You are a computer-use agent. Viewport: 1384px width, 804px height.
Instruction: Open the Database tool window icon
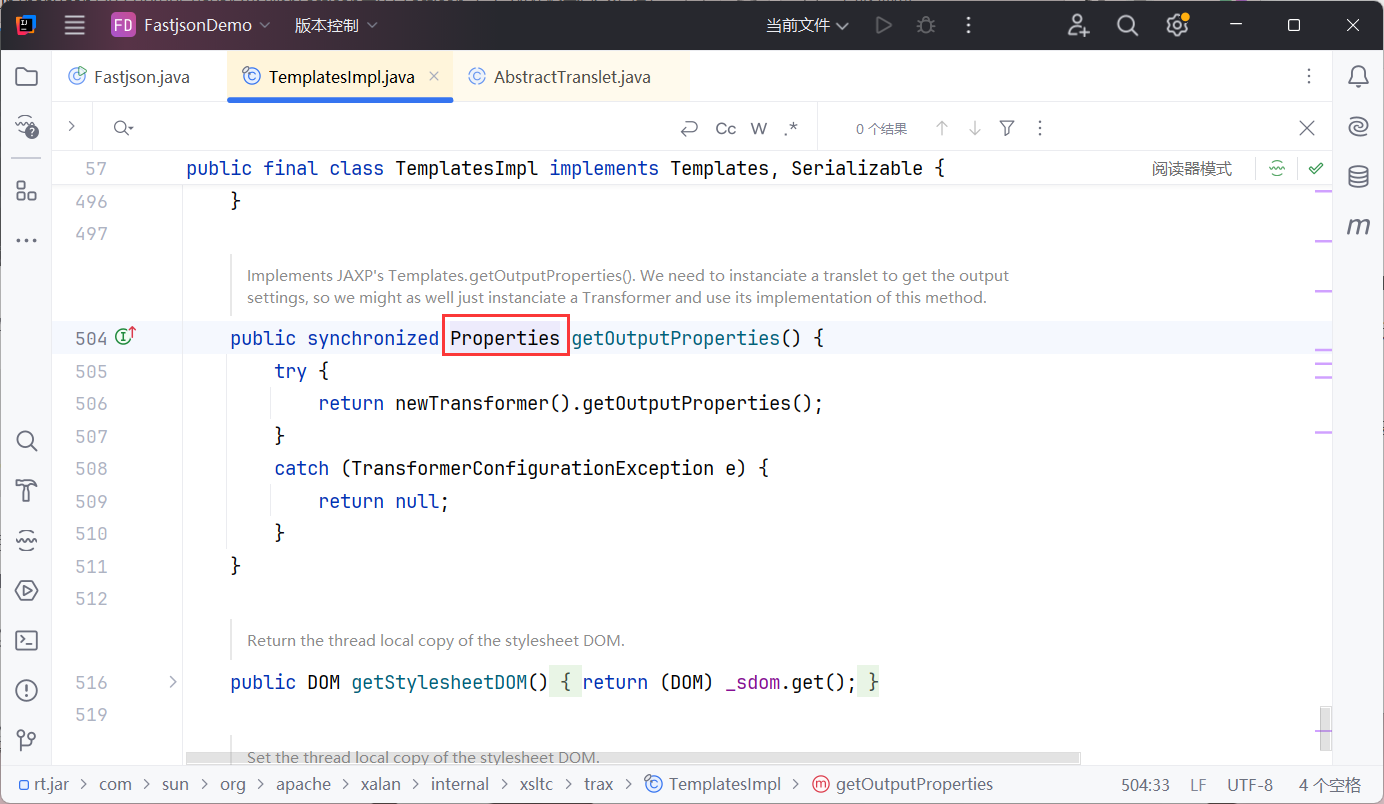click(x=1358, y=177)
